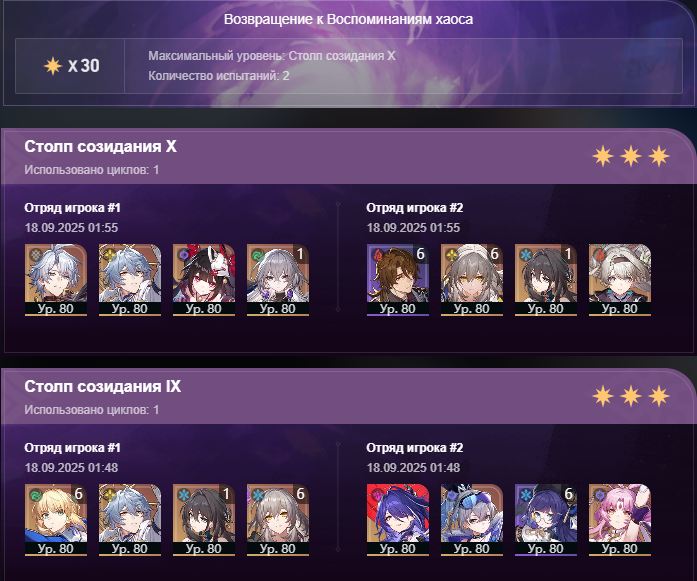Click fire element icon on brown-haired character portrait
697x581 pixels.
[378, 255]
